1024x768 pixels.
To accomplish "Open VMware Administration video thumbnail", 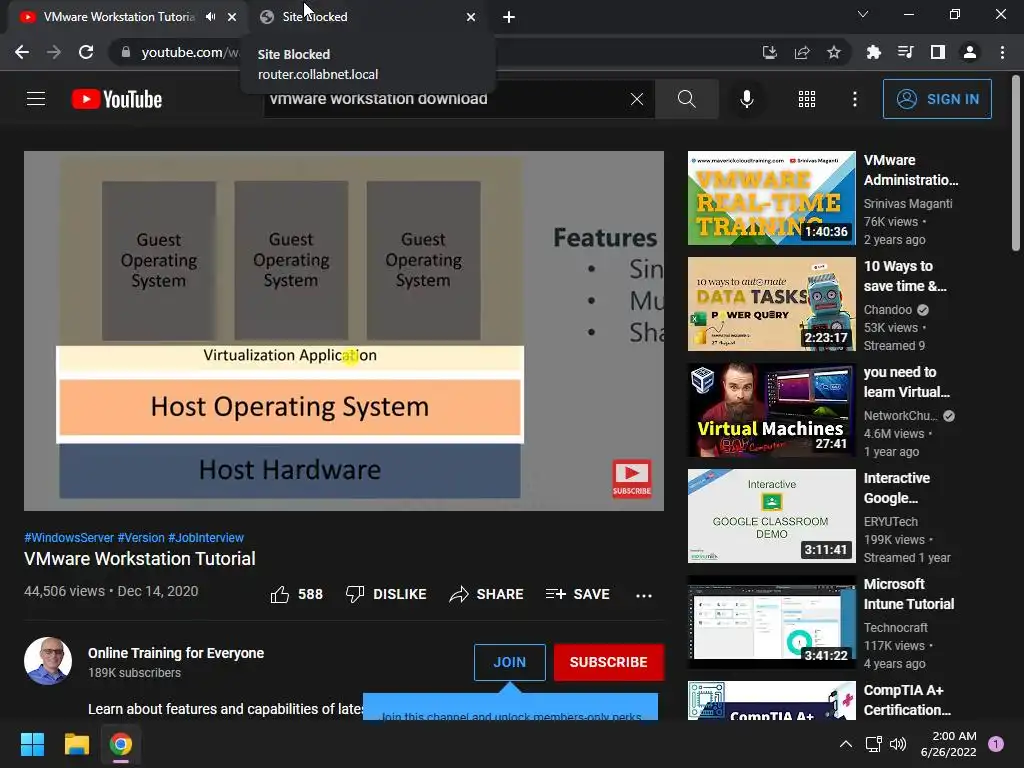I will tap(771, 198).
